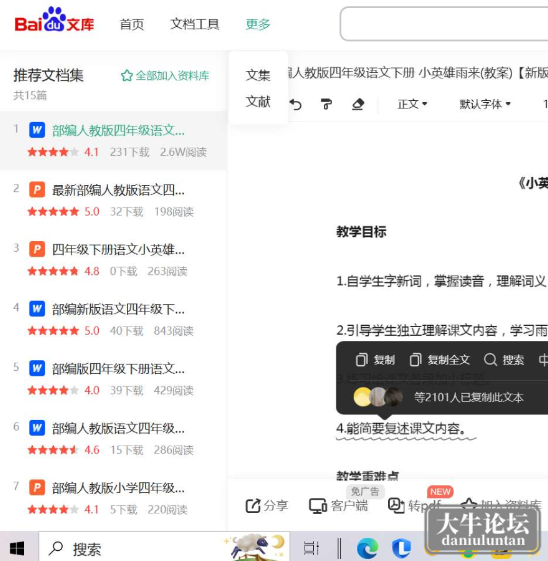548x561 pixels.
Task: Click the magnifier icon in text popup
Action: click(490, 360)
